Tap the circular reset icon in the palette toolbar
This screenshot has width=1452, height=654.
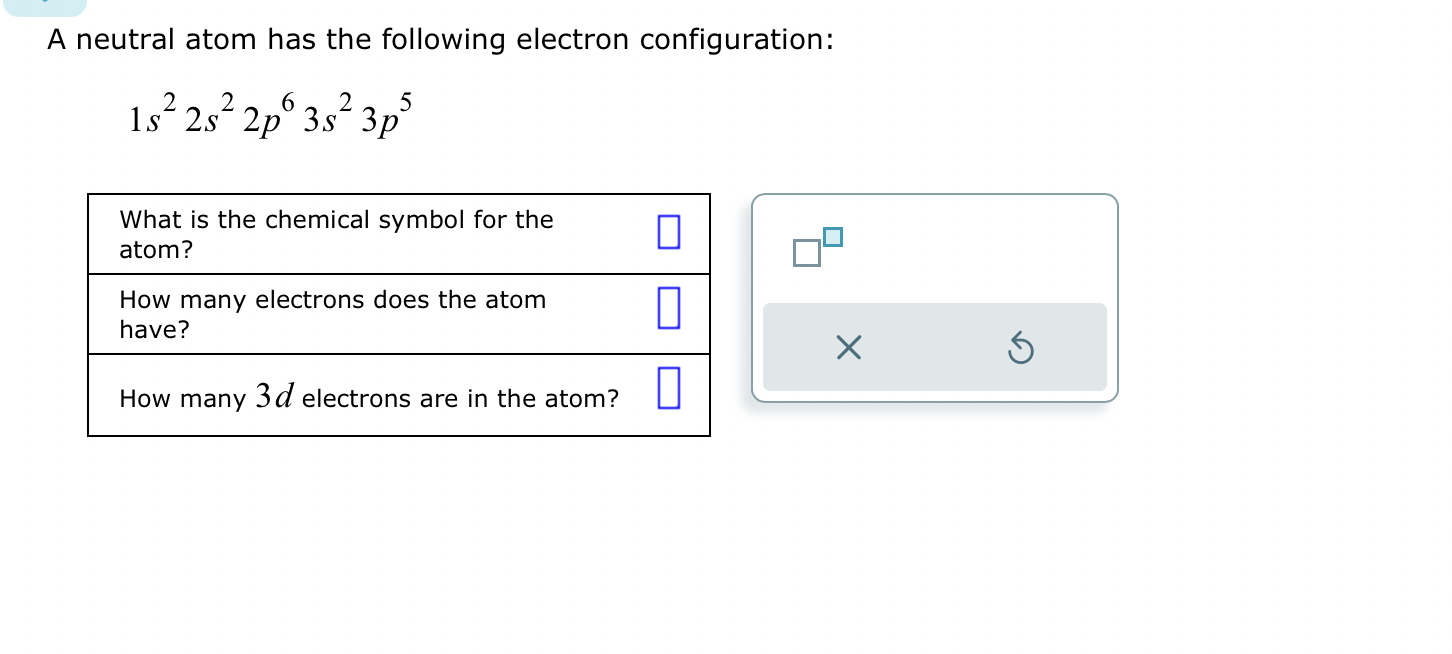point(1020,347)
